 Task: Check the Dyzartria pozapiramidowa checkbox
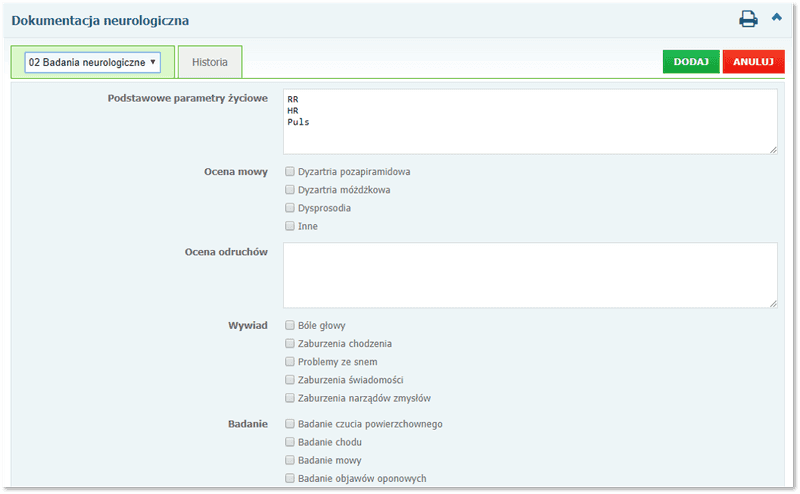pyautogui.click(x=290, y=172)
